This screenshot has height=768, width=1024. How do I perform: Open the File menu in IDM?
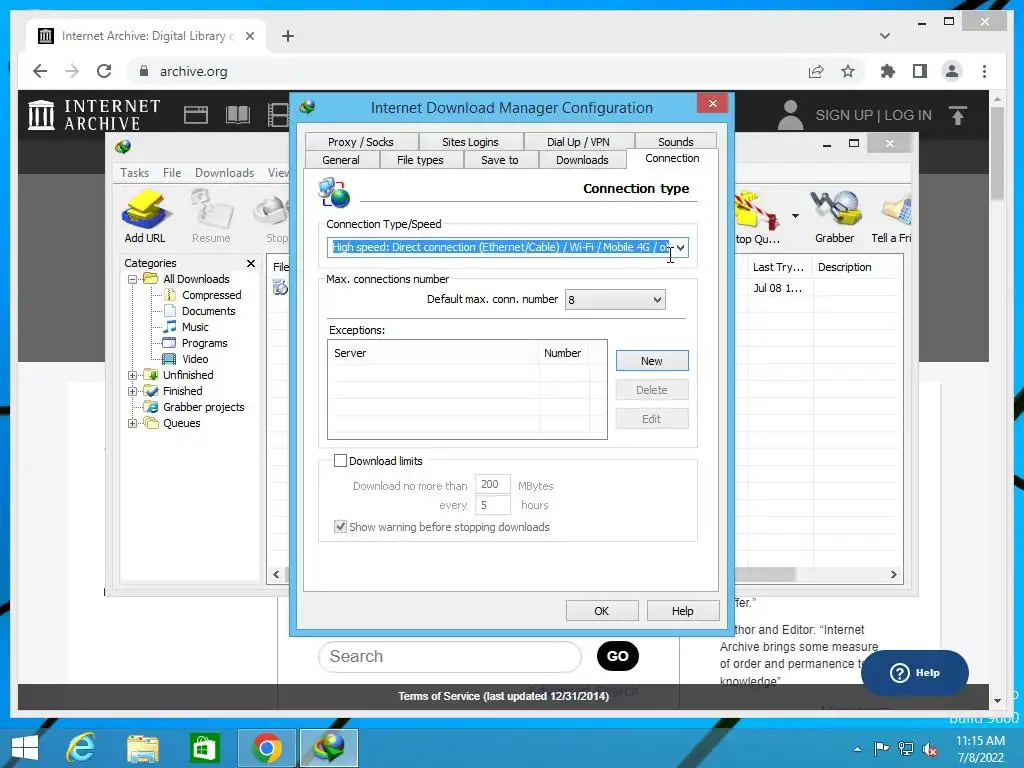click(x=172, y=172)
